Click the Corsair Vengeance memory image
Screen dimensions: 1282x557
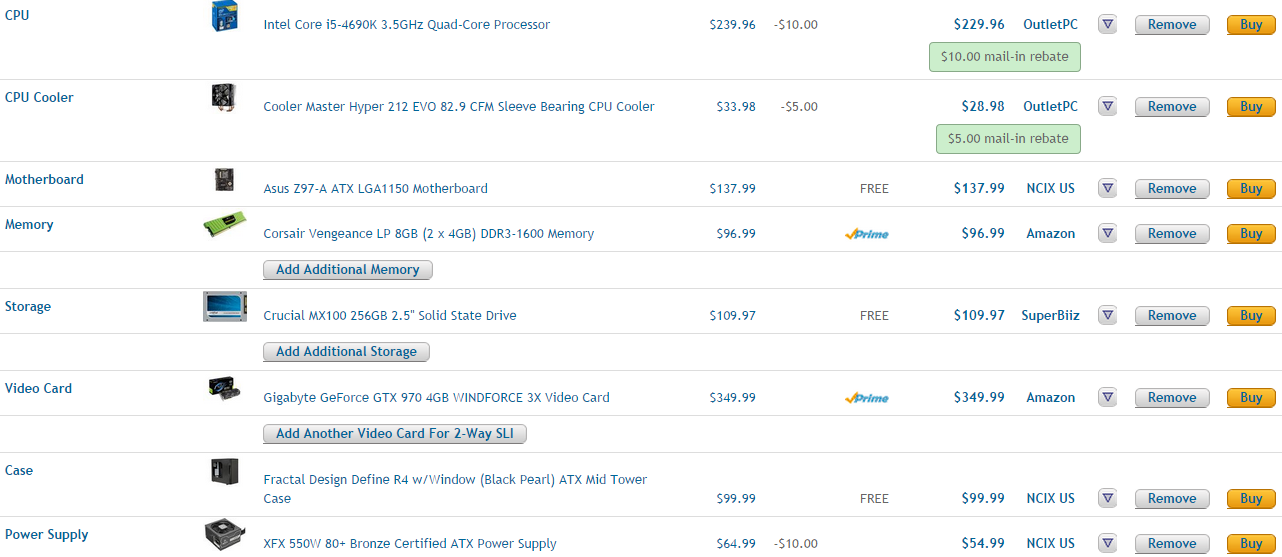224,225
